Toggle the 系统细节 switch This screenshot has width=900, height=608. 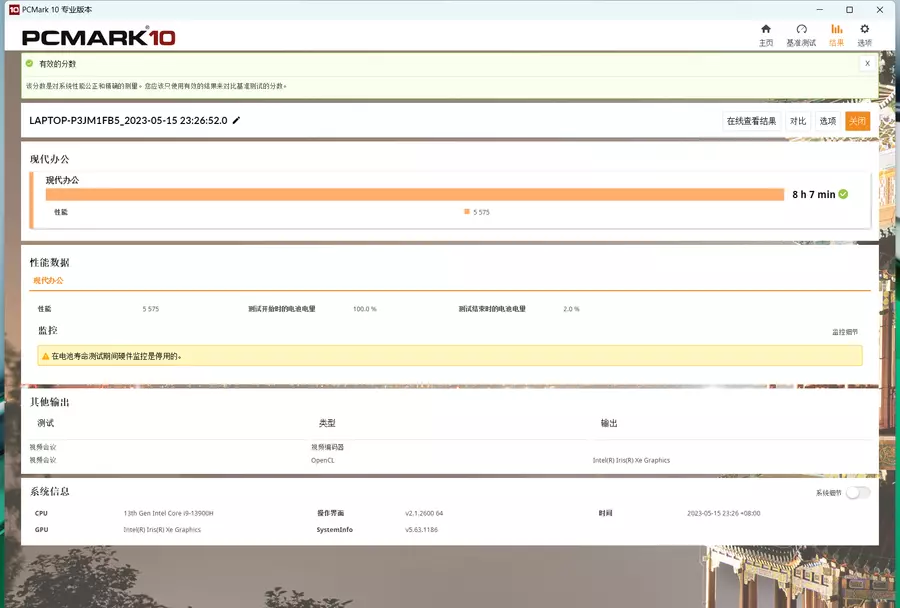857,492
